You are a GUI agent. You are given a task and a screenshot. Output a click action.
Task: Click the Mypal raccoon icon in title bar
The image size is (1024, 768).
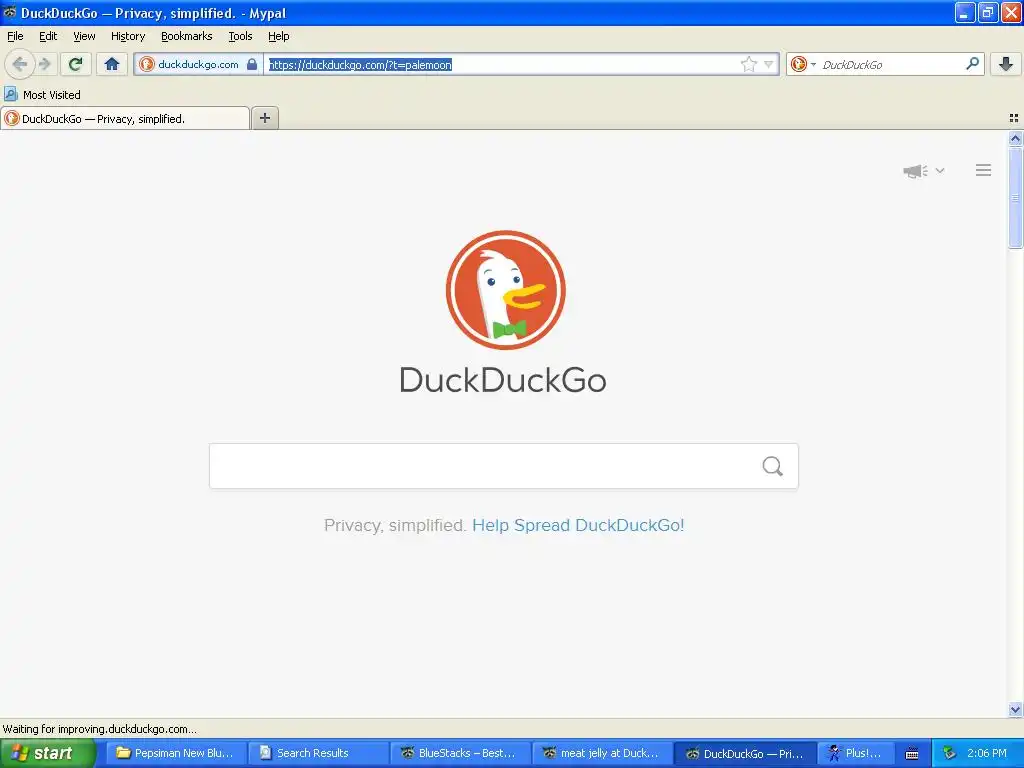tap(10, 12)
